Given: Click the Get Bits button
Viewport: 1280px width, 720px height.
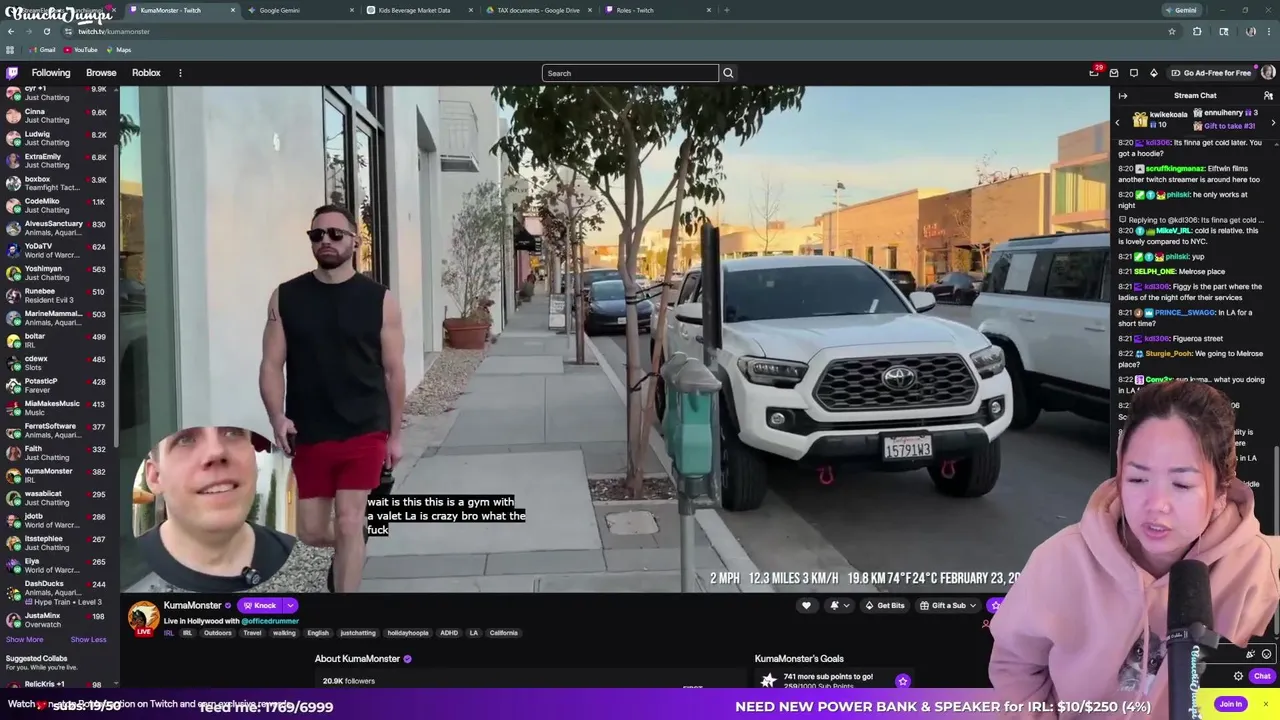Looking at the screenshot, I should point(885,605).
